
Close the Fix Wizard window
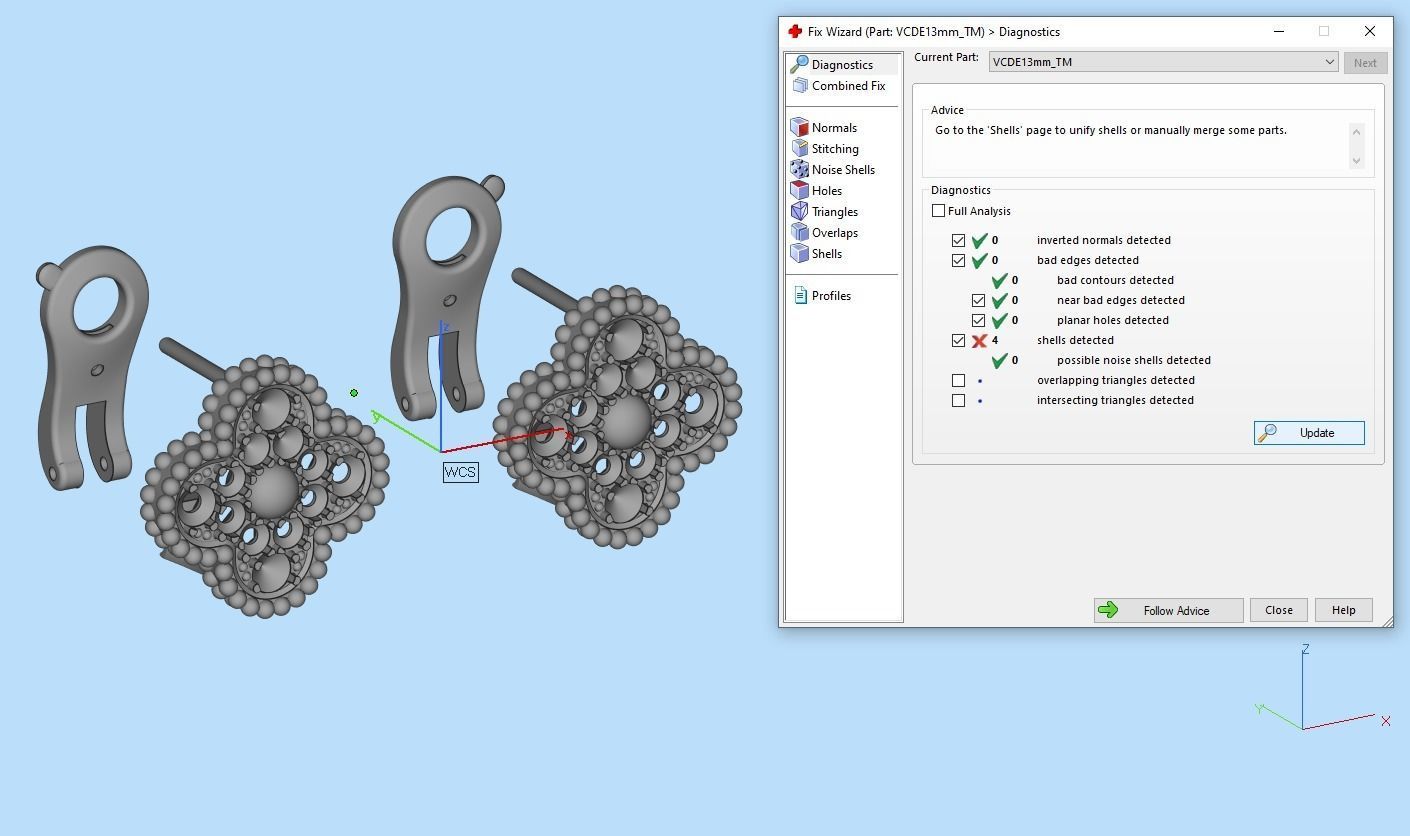coord(1369,31)
